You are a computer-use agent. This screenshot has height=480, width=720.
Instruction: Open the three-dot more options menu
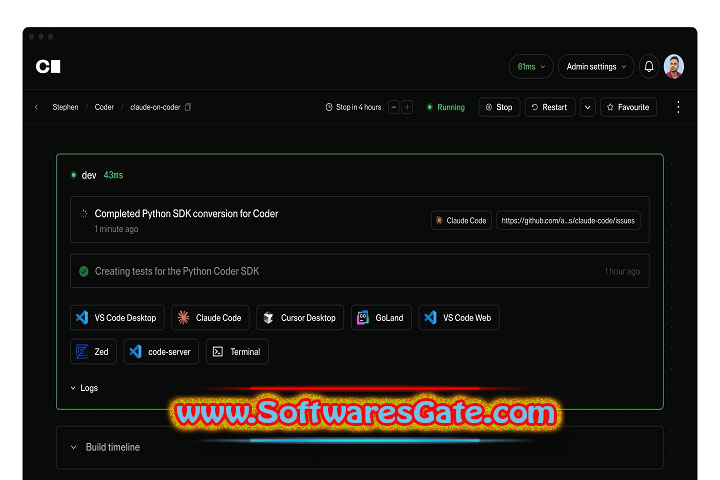tap(678, 107)
